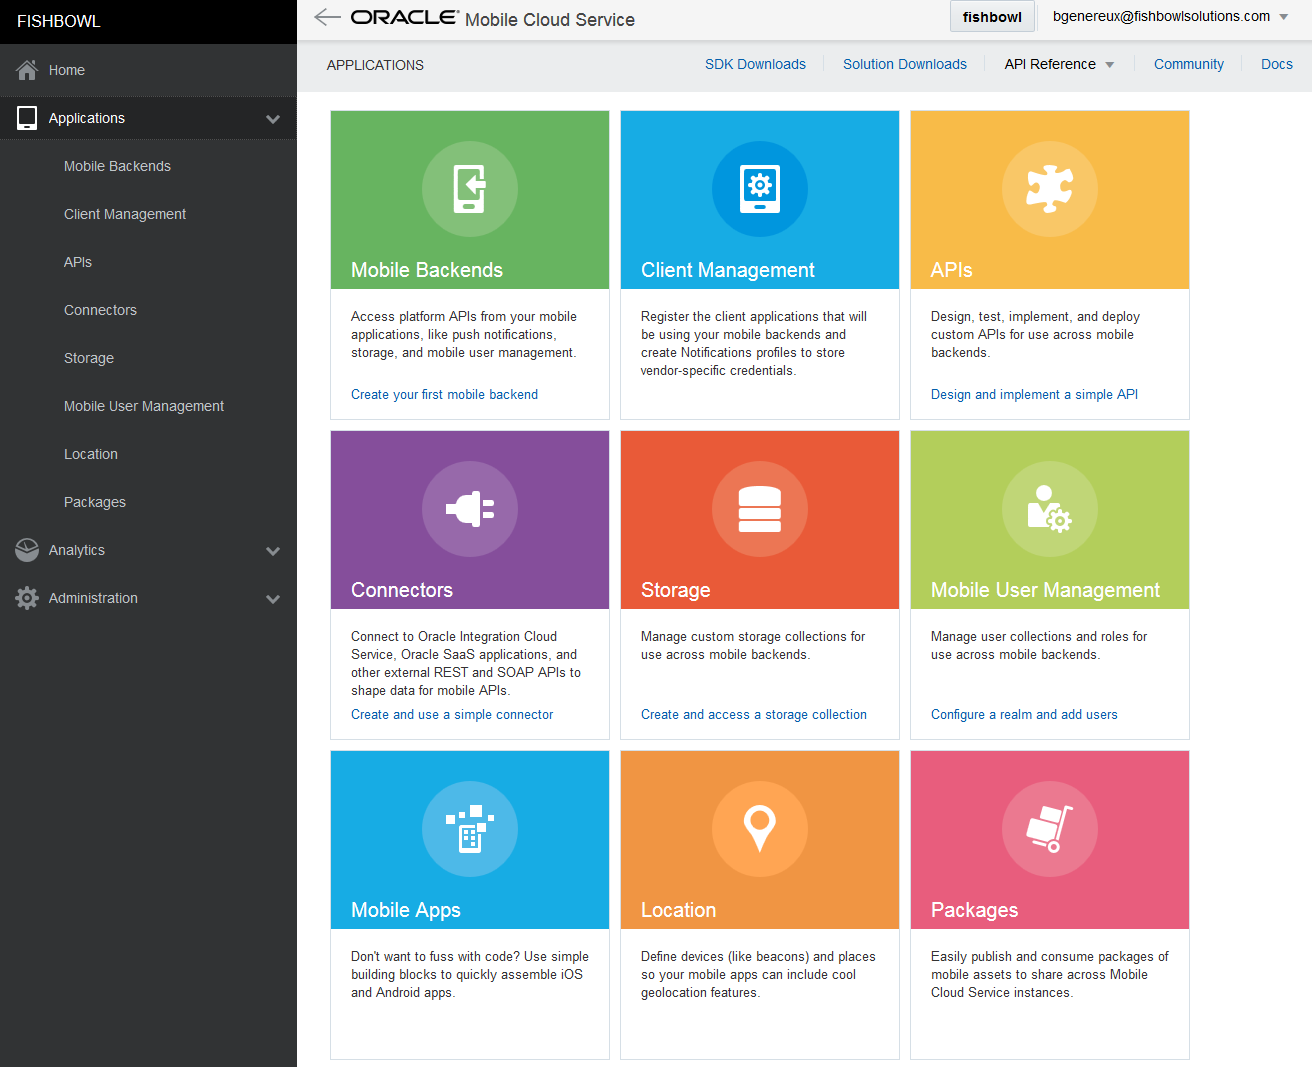Open the Docs link
The image size is (1312, 1067).
1277,64
